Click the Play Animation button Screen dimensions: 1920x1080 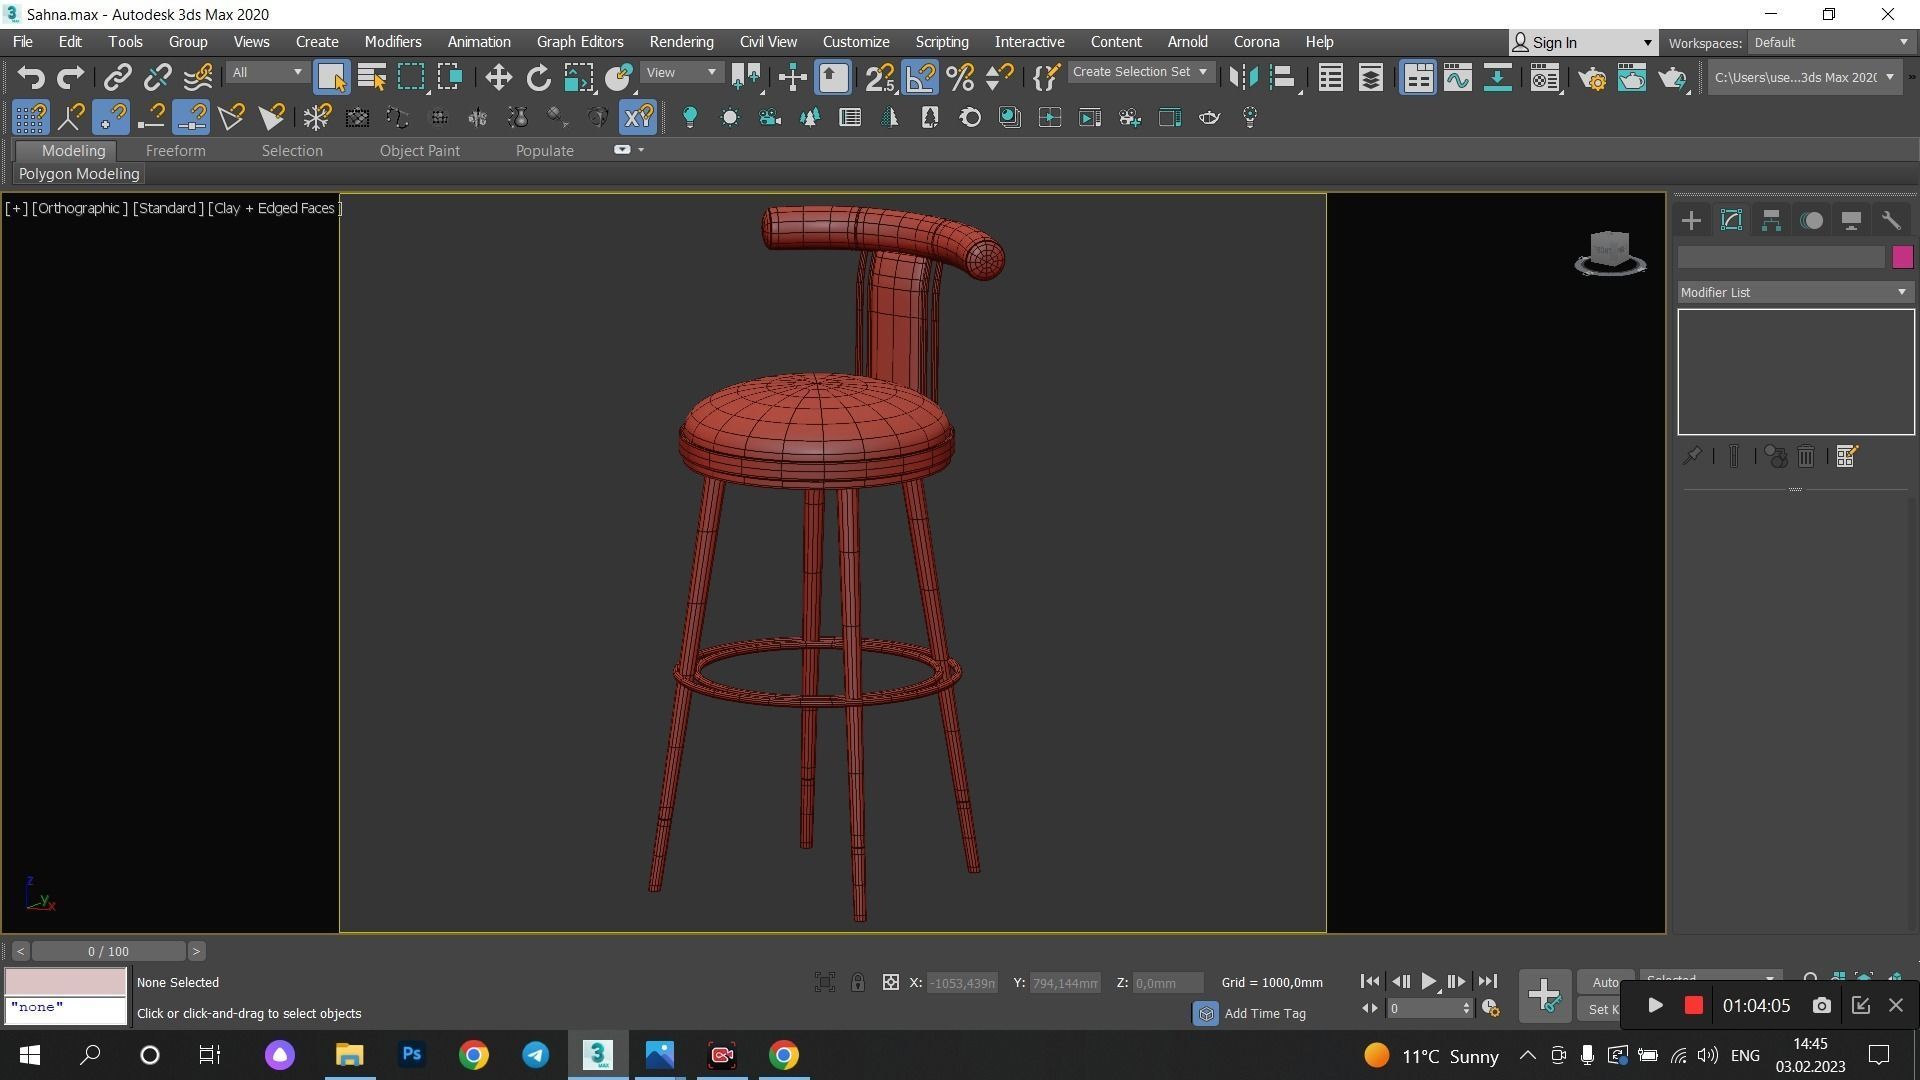pyautogui.click(x=1429, y=982)
